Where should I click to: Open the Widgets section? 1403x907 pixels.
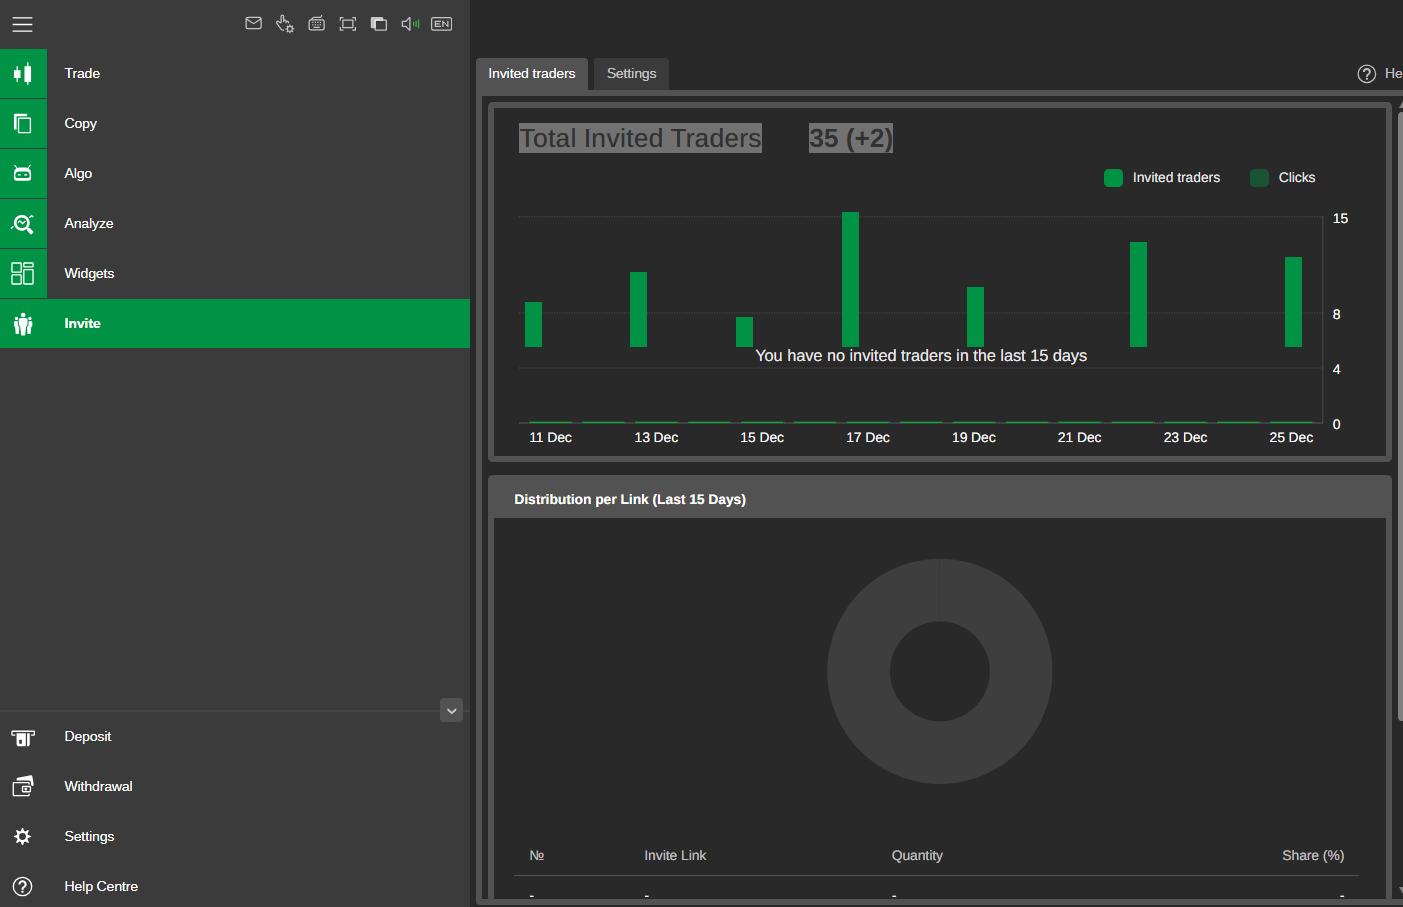pos(89,274)
